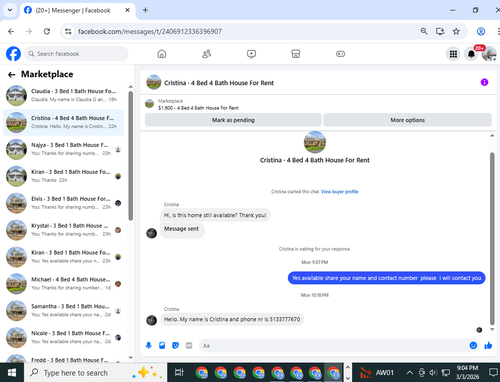Click Cristina's avatar beside phone number message
This screenshot has width=500, height=382.
(x=151, y=320)
